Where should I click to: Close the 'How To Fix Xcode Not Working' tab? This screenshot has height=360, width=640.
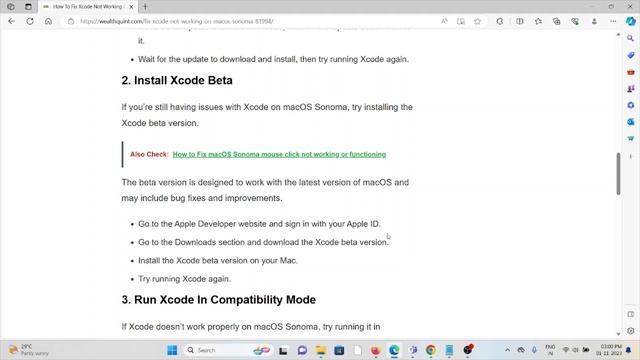[x=131, y=7]
